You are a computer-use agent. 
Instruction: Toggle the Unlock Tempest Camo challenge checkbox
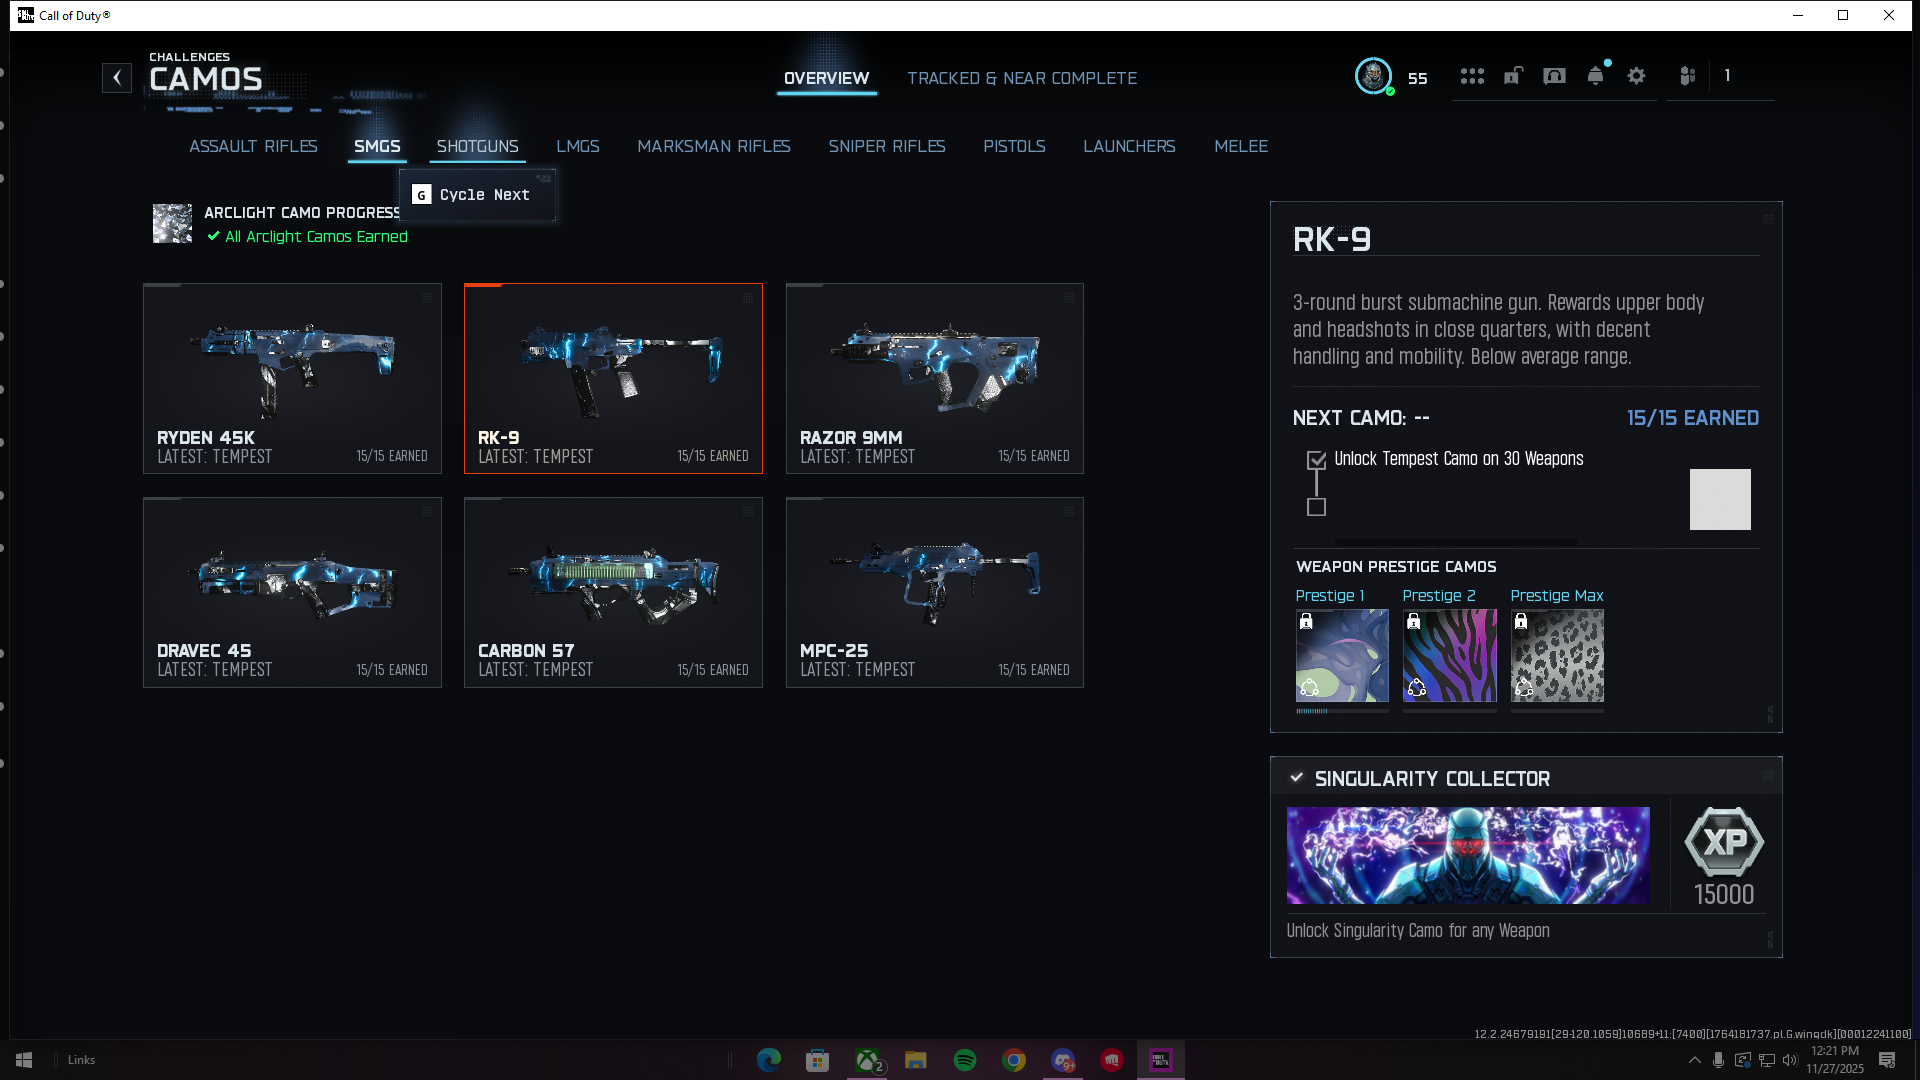[1316, 460]
